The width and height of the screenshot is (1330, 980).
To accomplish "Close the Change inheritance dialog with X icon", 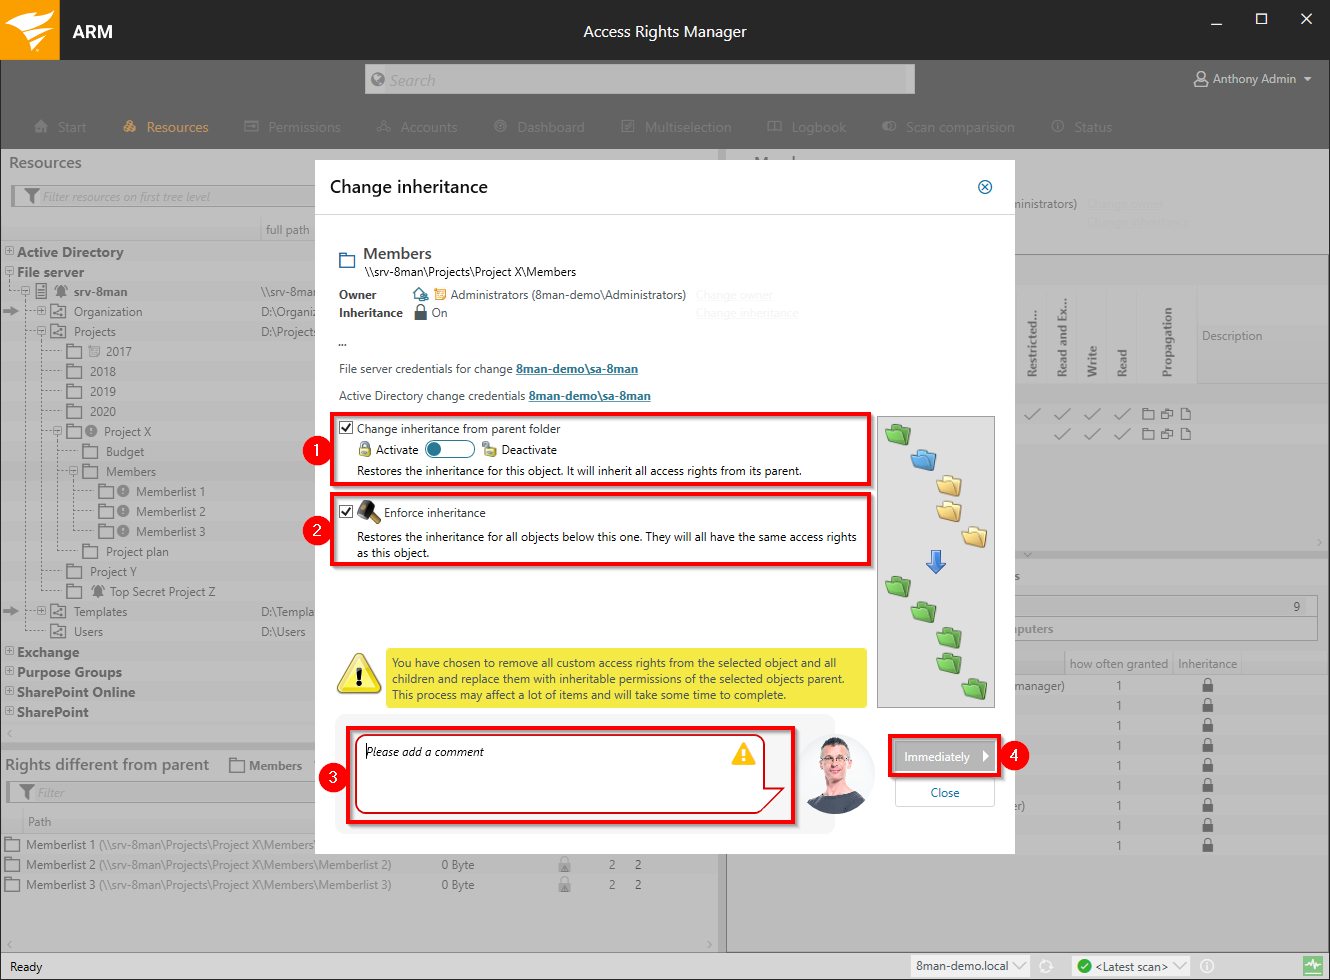I will (985, 187).
